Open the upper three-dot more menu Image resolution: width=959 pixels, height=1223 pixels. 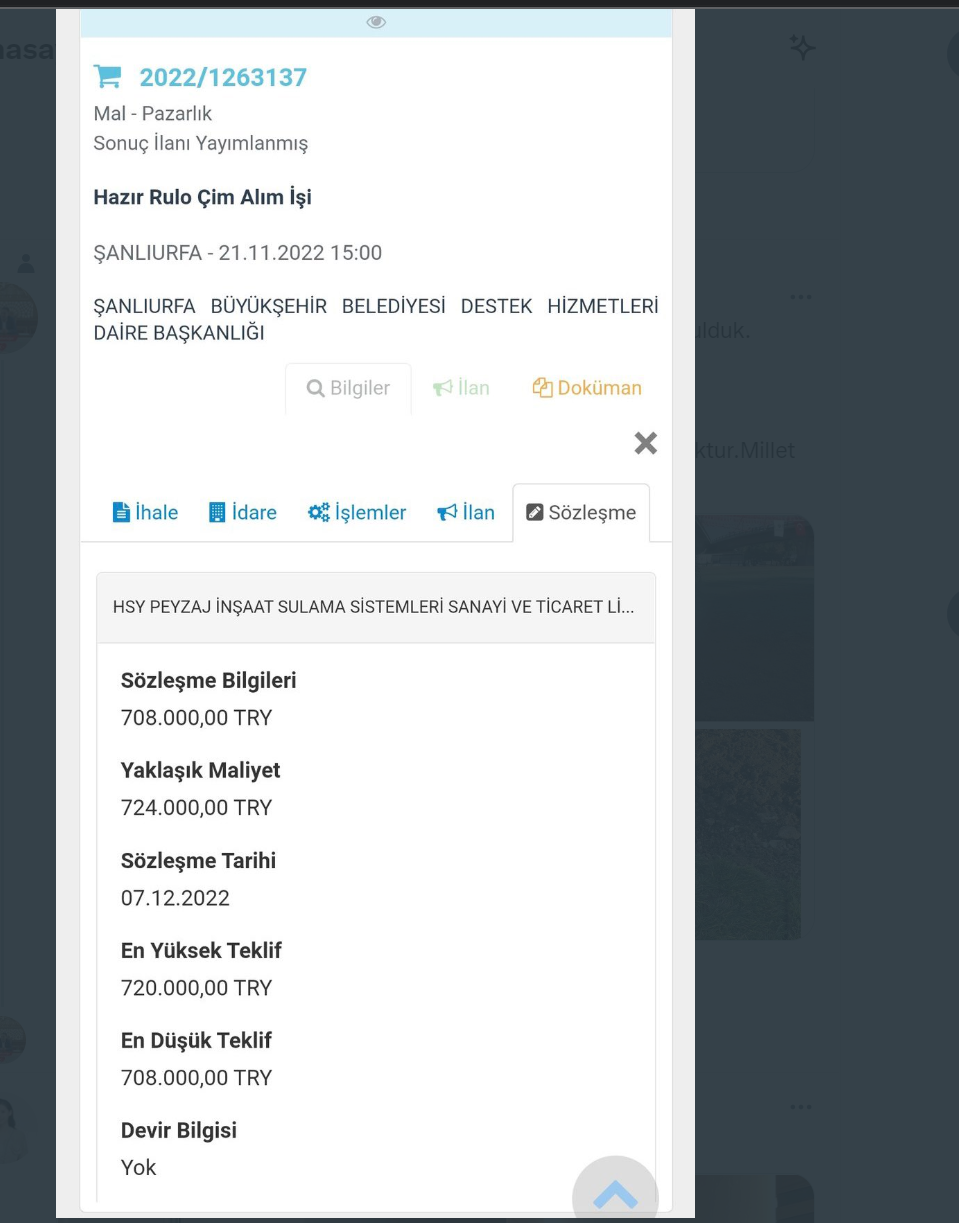(x=800, y=297)
